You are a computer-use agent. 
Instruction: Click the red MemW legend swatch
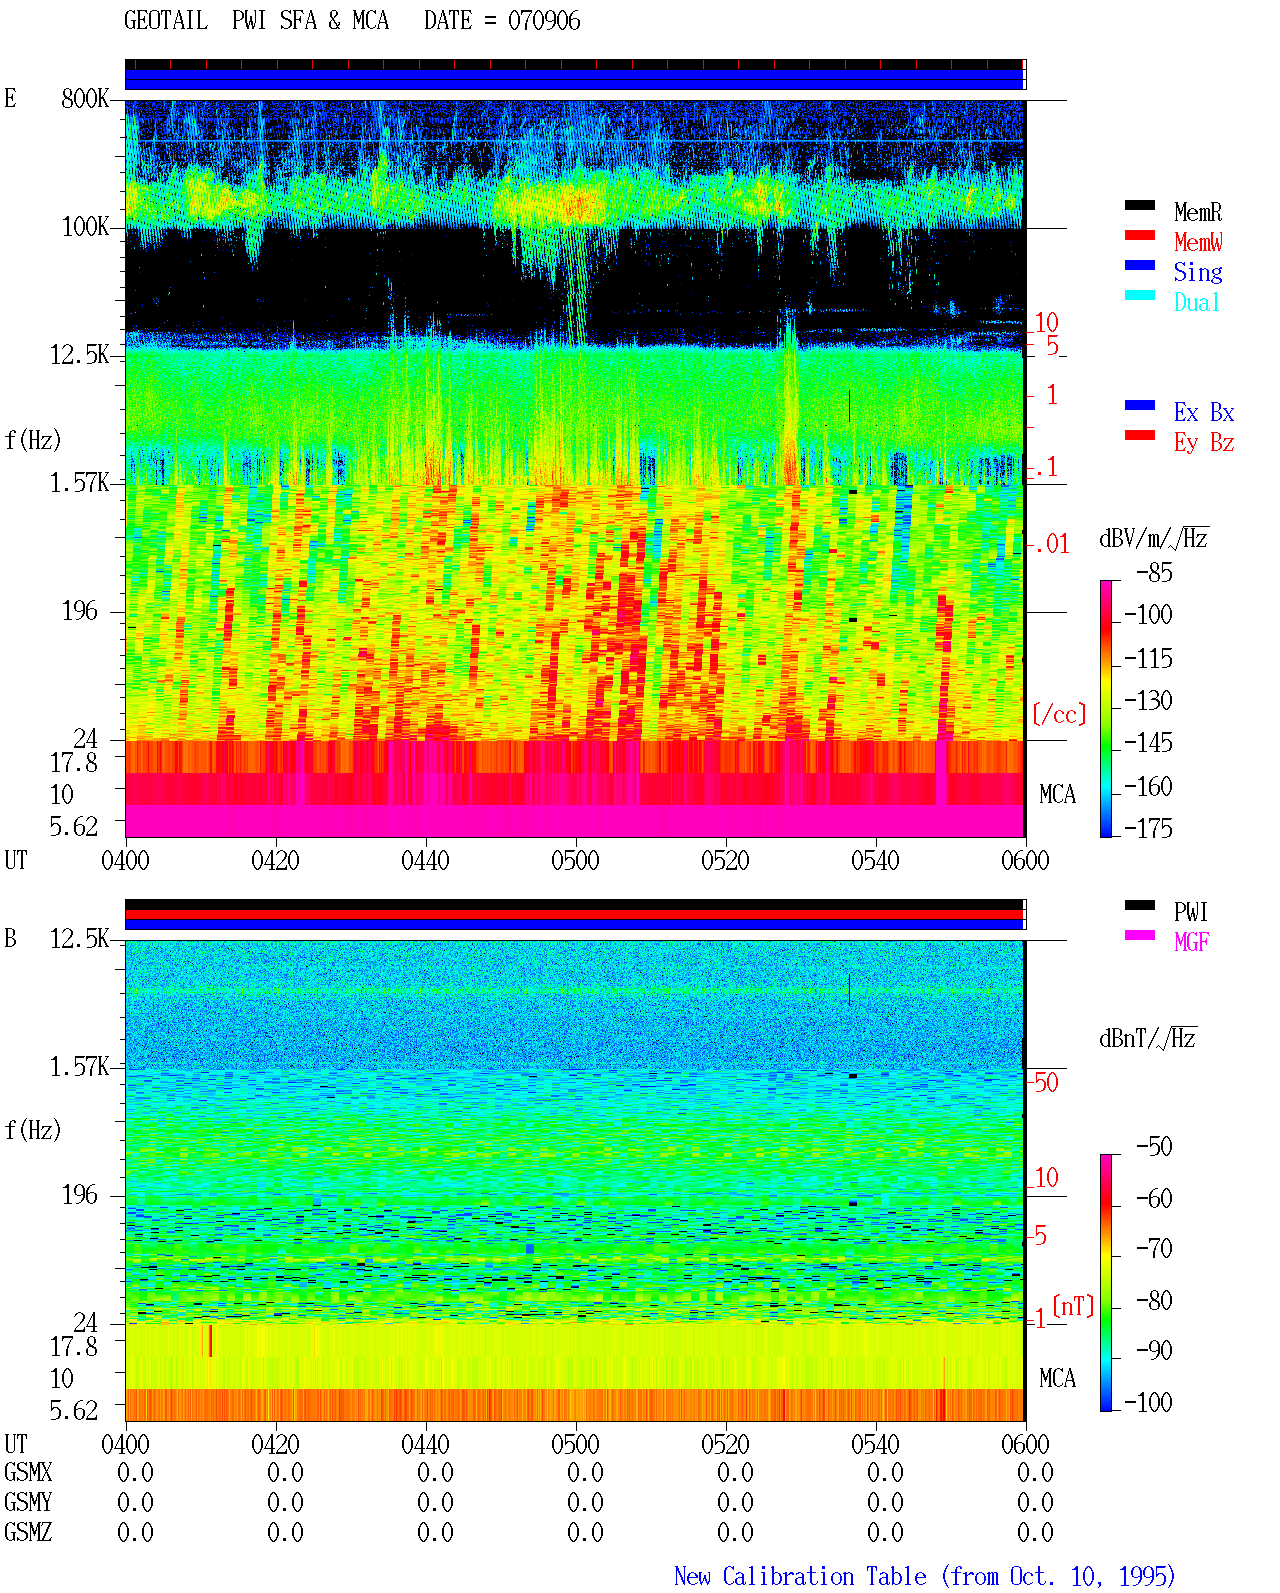click(x=1139, y=235)
